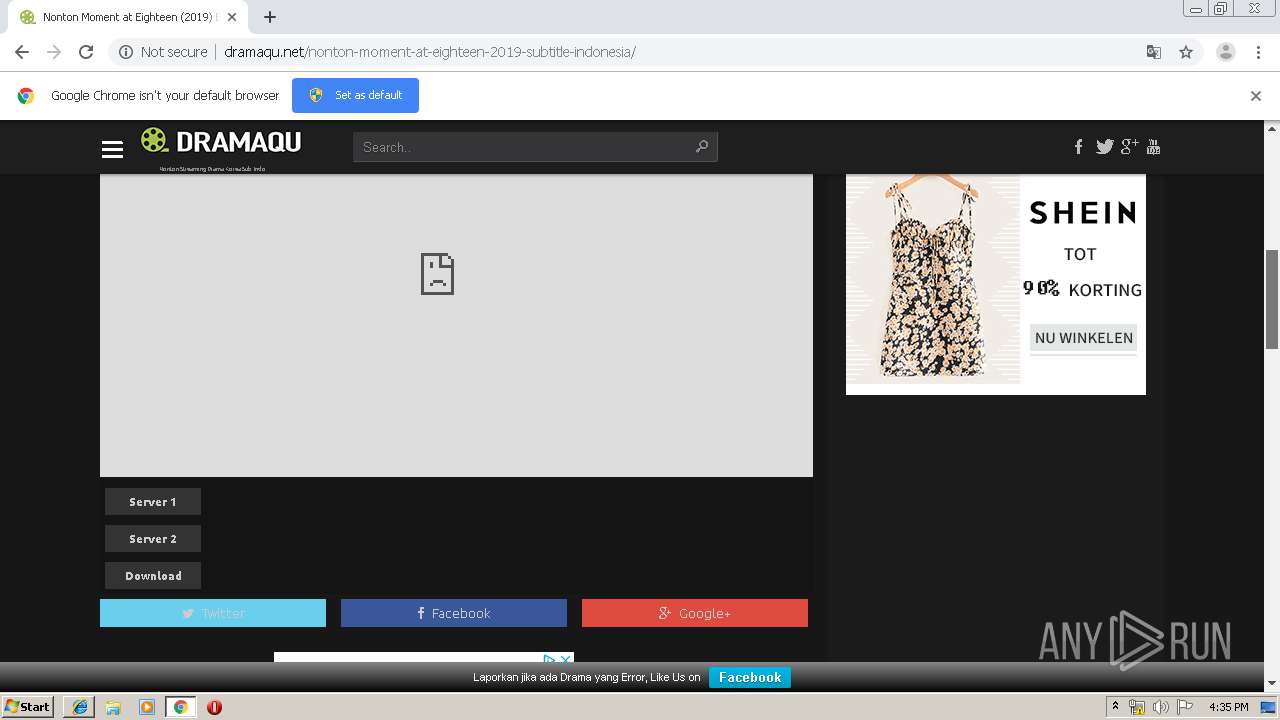Open the network tray icon
This screenshot has height=720, width=1280.
[x=1137, y=707]
